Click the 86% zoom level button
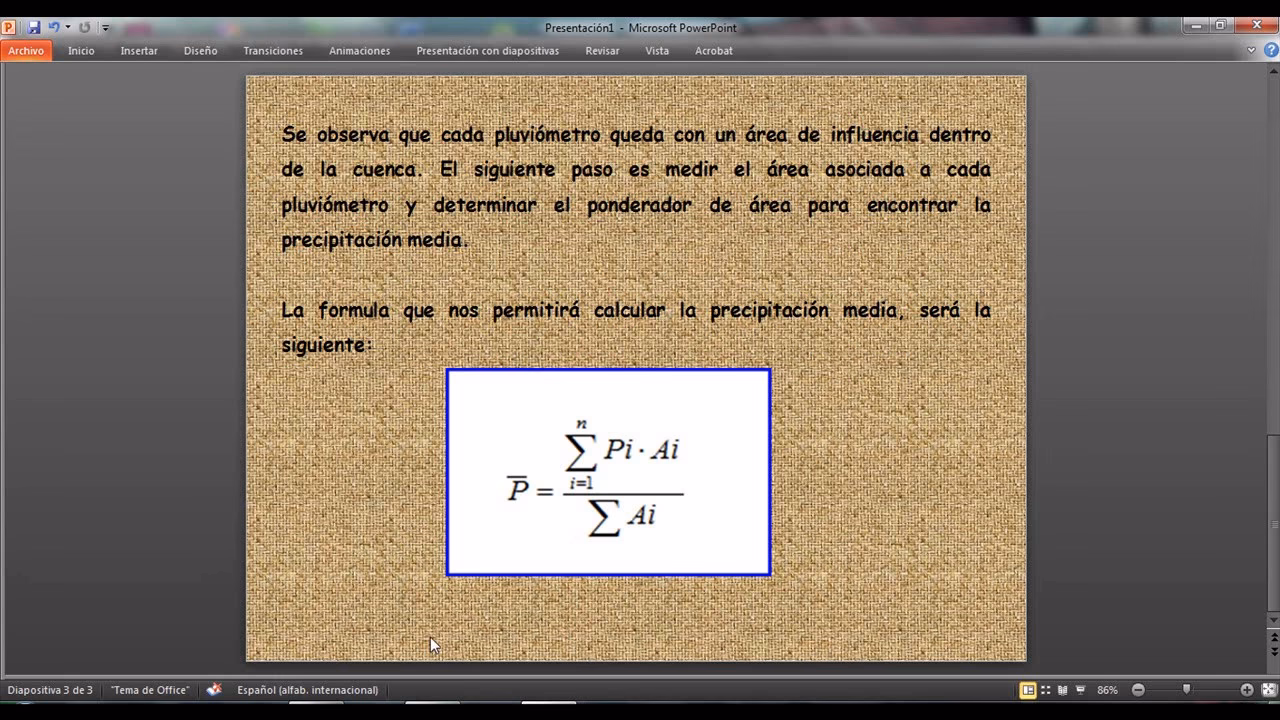 [x=1107, y=690]
